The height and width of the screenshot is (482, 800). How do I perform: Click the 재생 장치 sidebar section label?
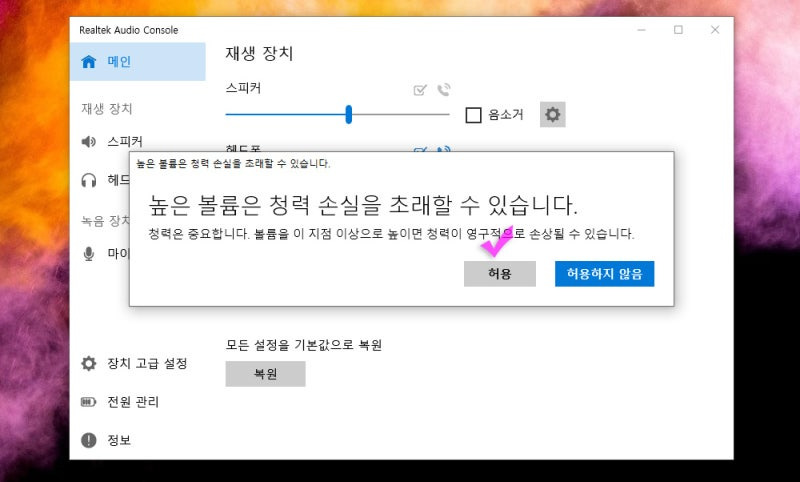click(107, 109)
